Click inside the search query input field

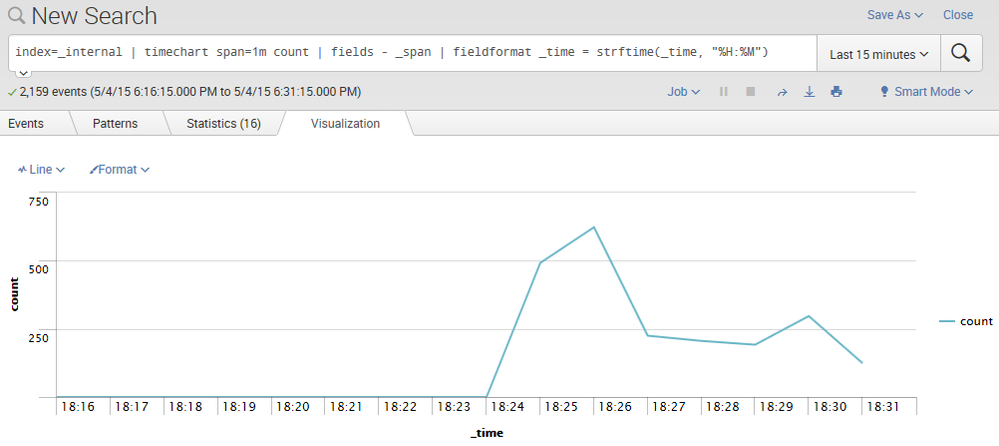coord(410,52)
